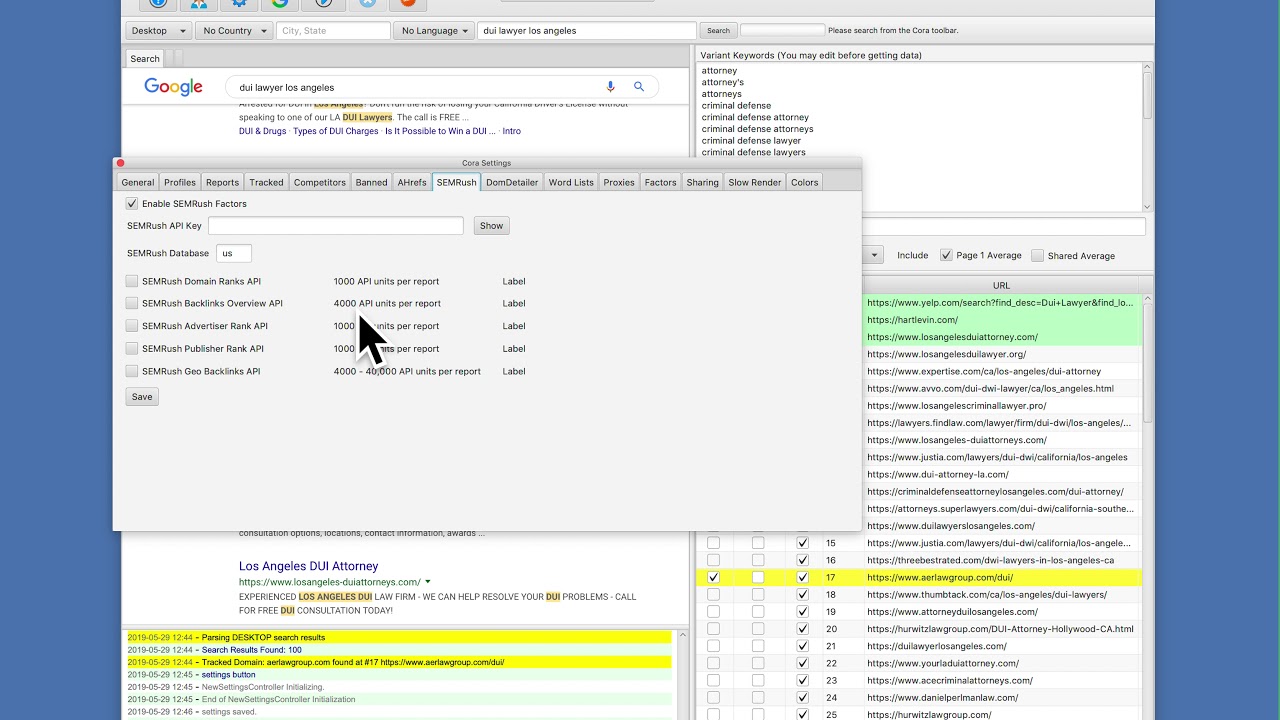Open the DUI & Drugs sitelink
The height and width of the screenshot is (720, 1280).
pos(262,131)
